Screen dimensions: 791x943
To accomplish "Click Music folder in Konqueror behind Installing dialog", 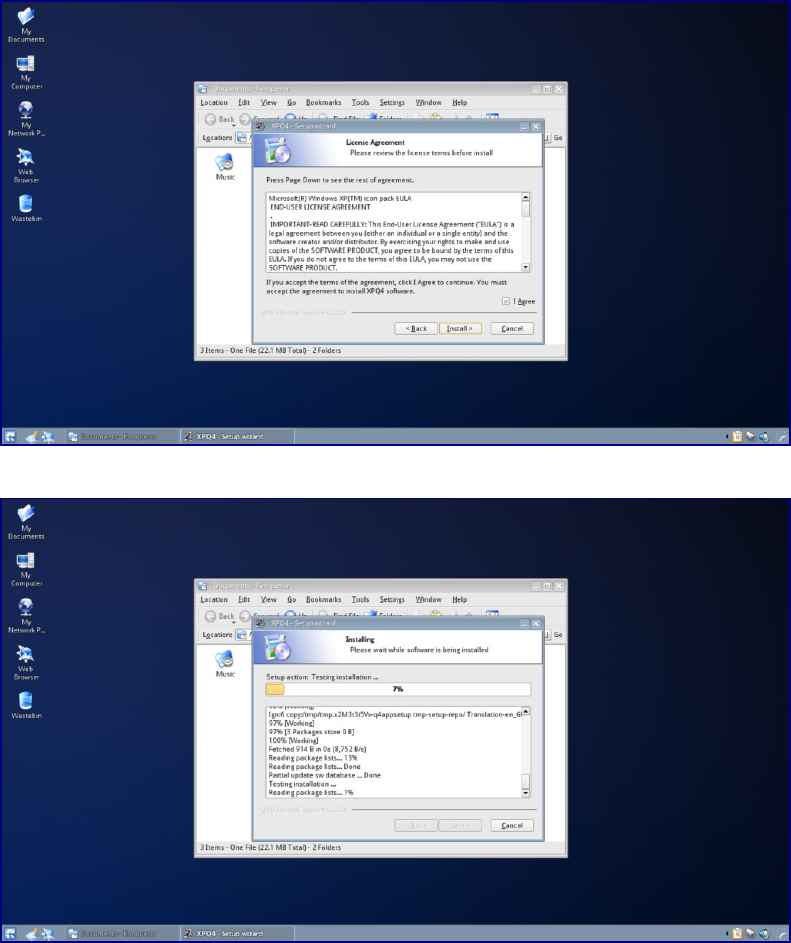I will click(x=225, y=663).
